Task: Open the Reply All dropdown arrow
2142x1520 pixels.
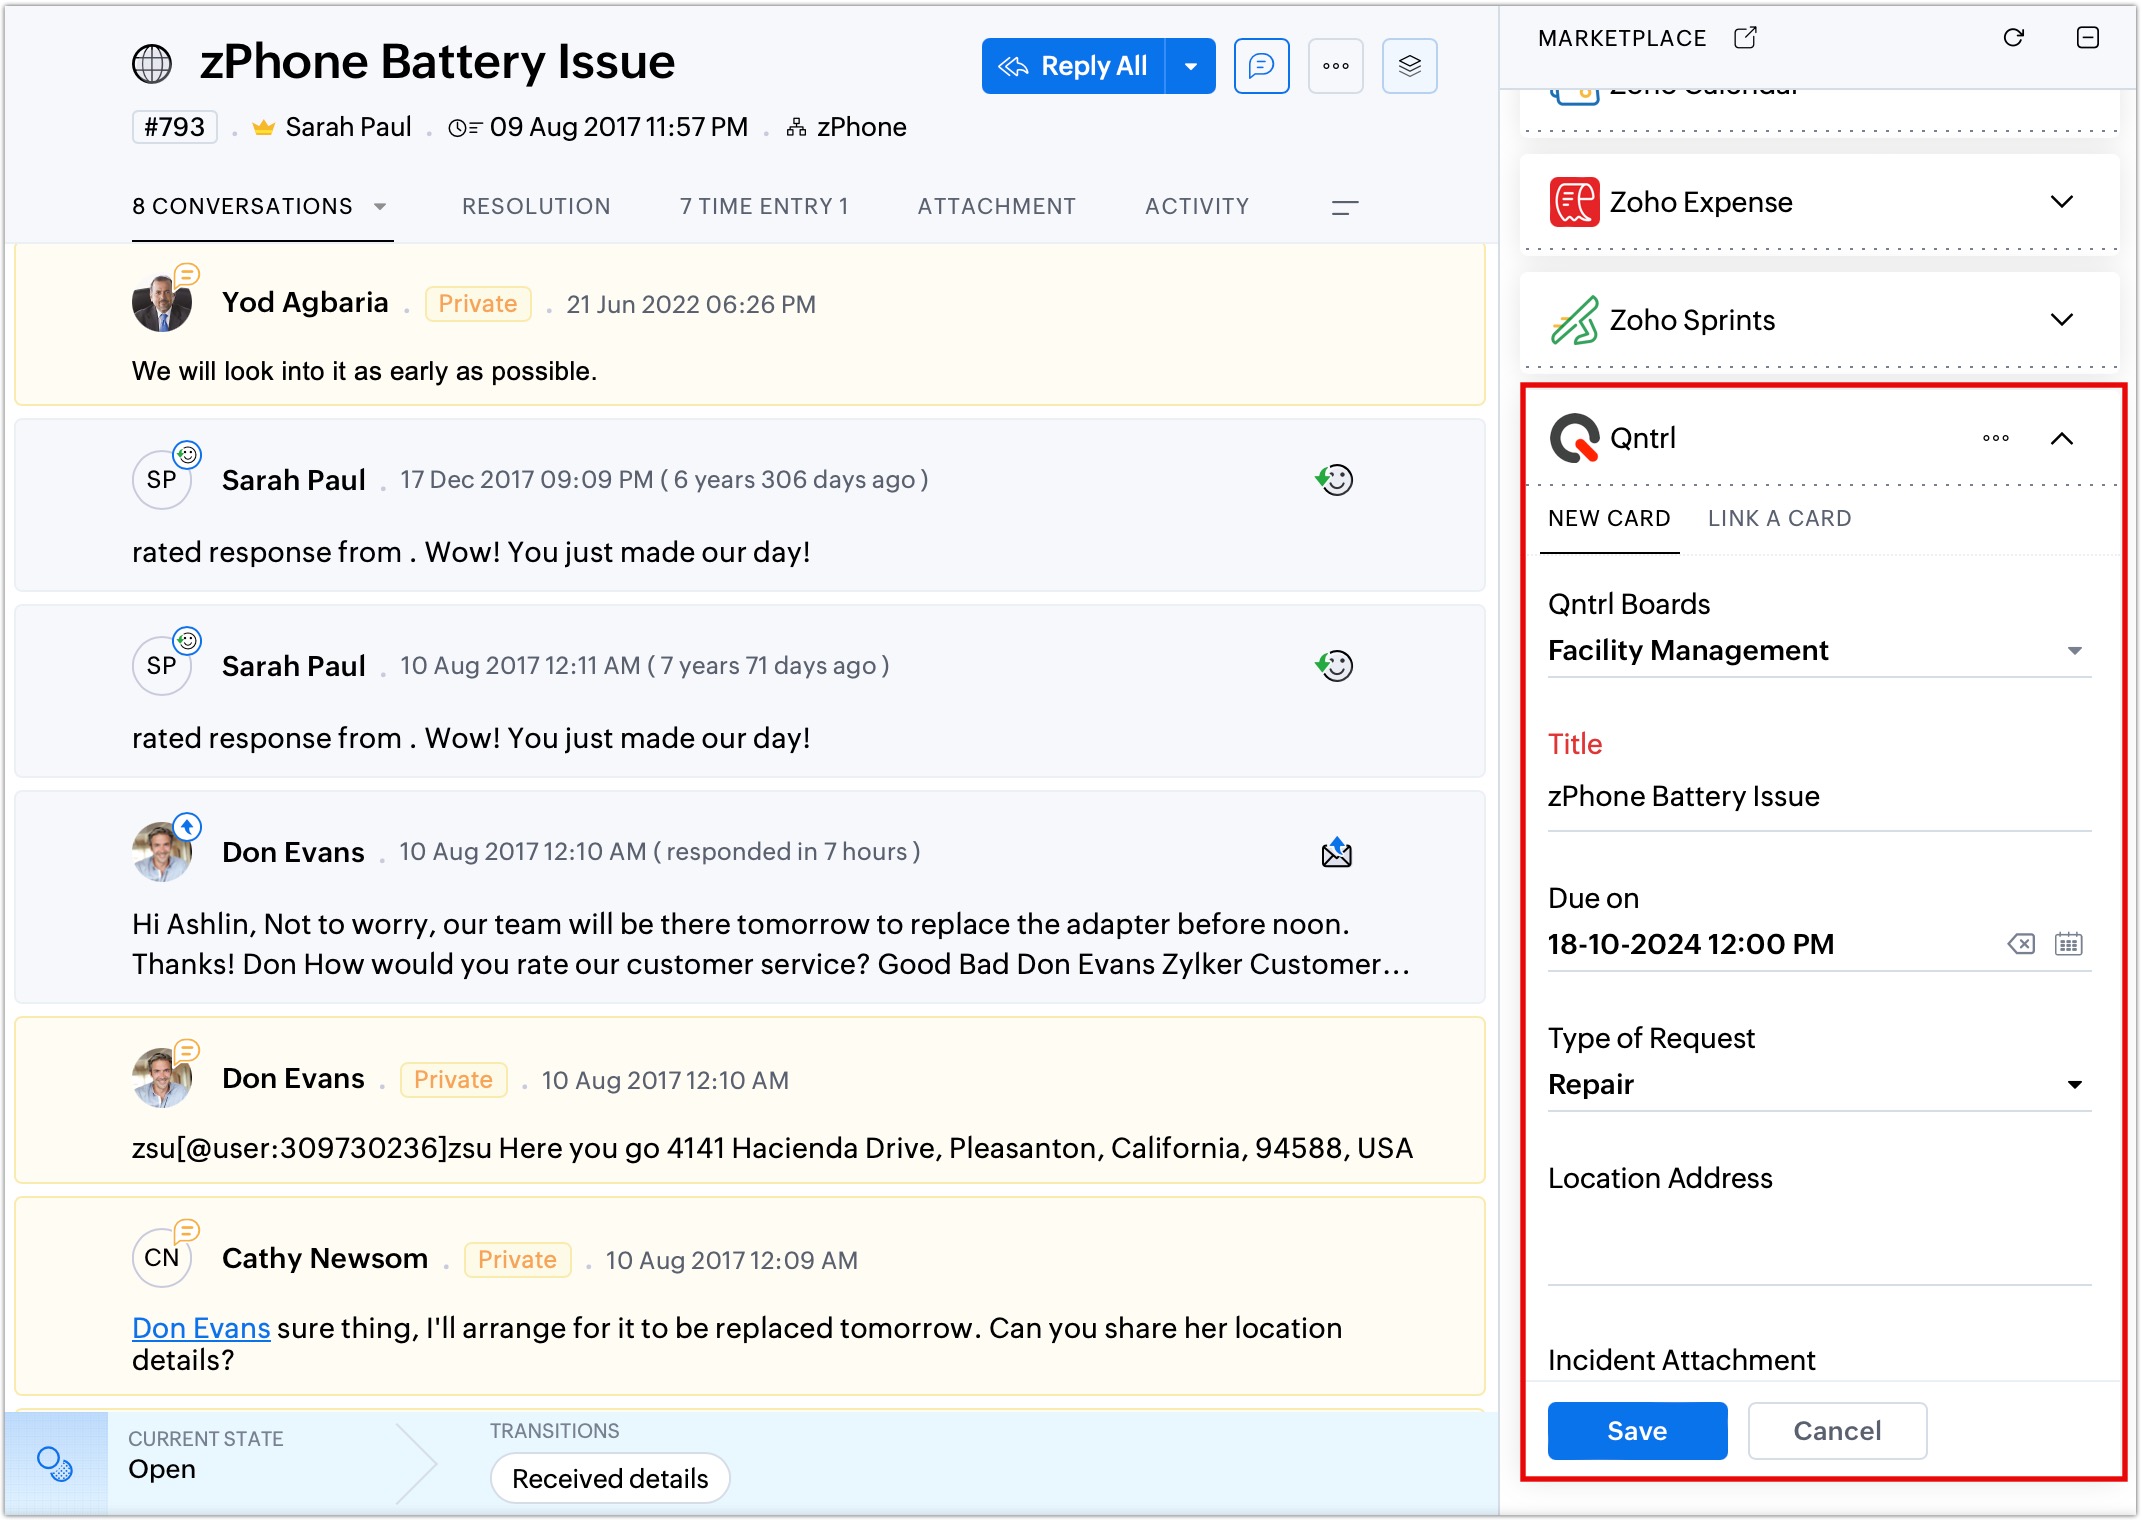Action: click(x=1190, y=66)
